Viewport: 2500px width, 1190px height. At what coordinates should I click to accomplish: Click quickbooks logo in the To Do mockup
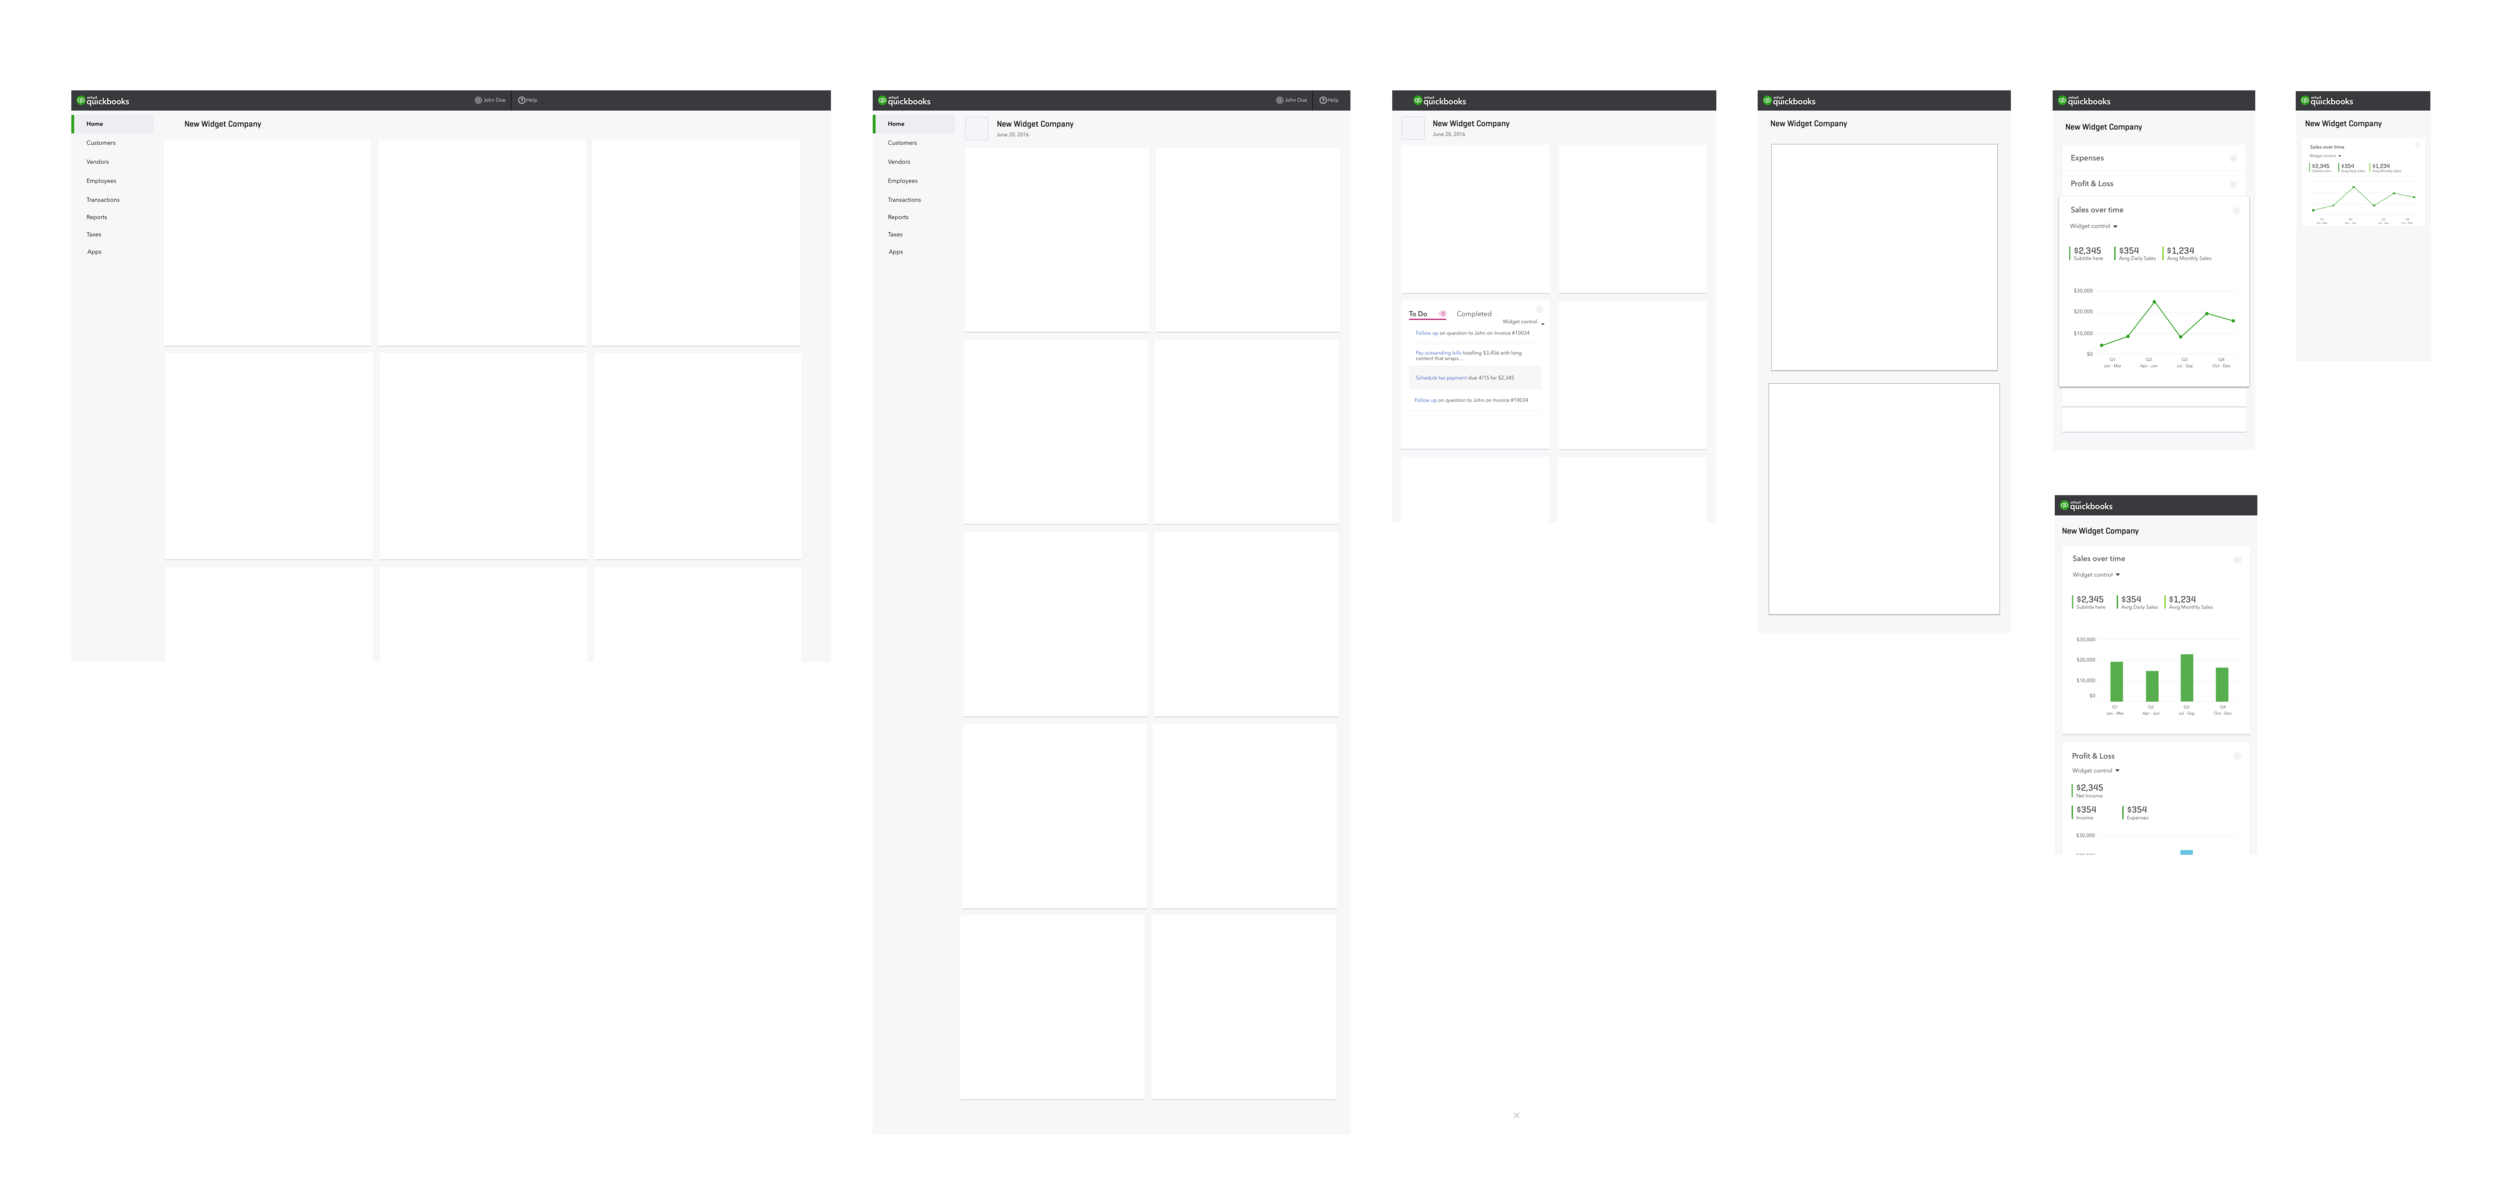[x=1440, y=100]
